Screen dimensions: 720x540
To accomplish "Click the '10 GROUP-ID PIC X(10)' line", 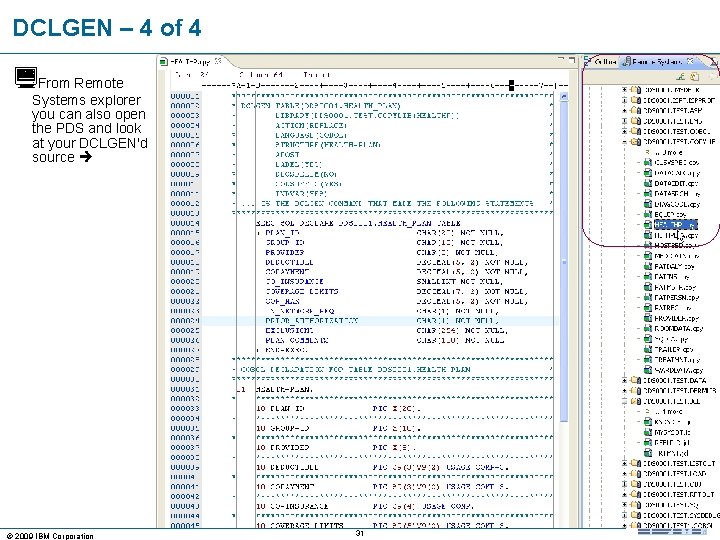I will 338,428.
